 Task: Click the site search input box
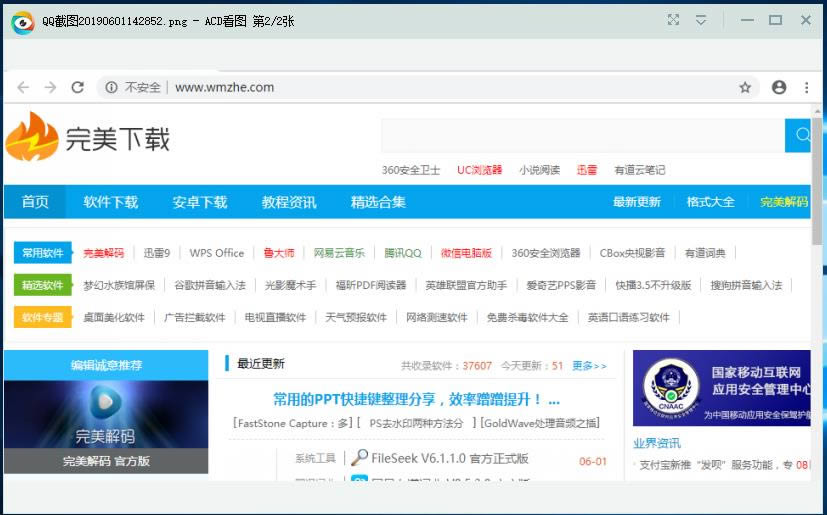click(583, 135)
